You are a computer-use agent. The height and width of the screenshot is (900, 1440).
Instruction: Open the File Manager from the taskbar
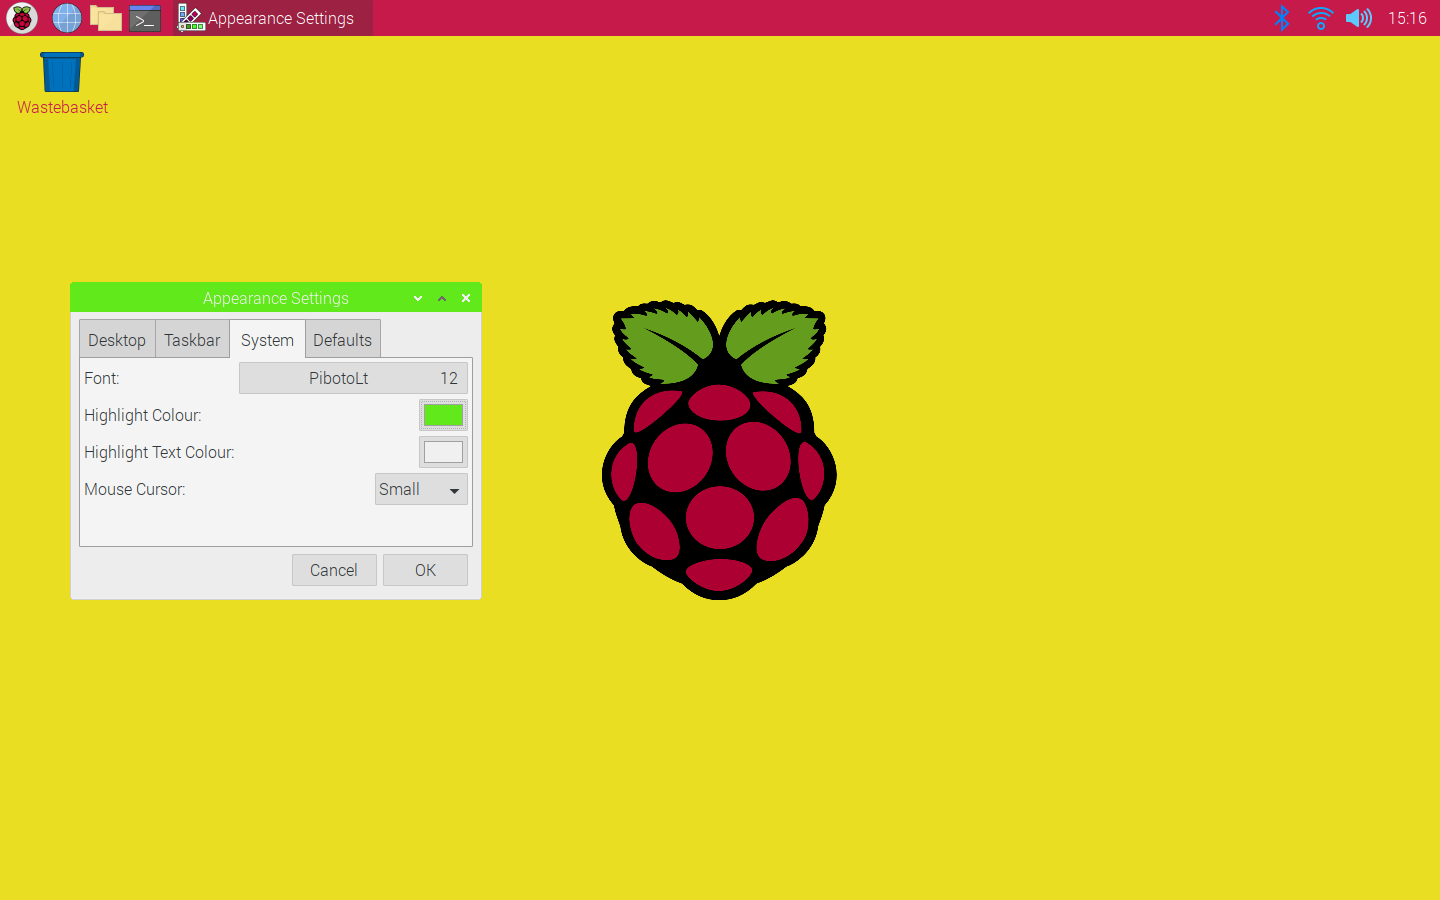(x=106, y=17)
